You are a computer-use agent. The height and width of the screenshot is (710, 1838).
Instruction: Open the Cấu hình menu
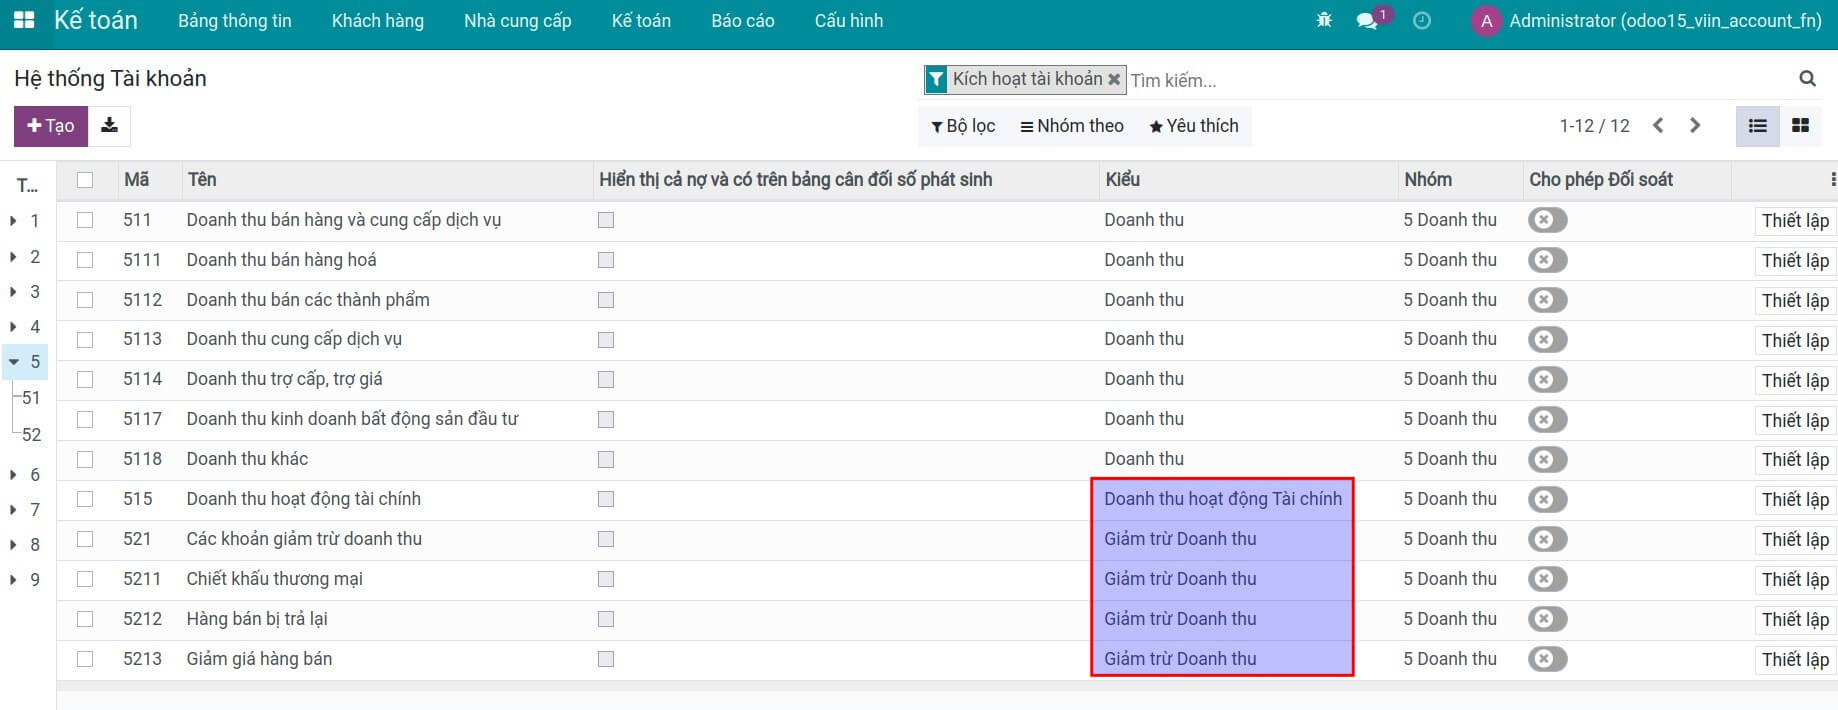[x=848, y=21]
